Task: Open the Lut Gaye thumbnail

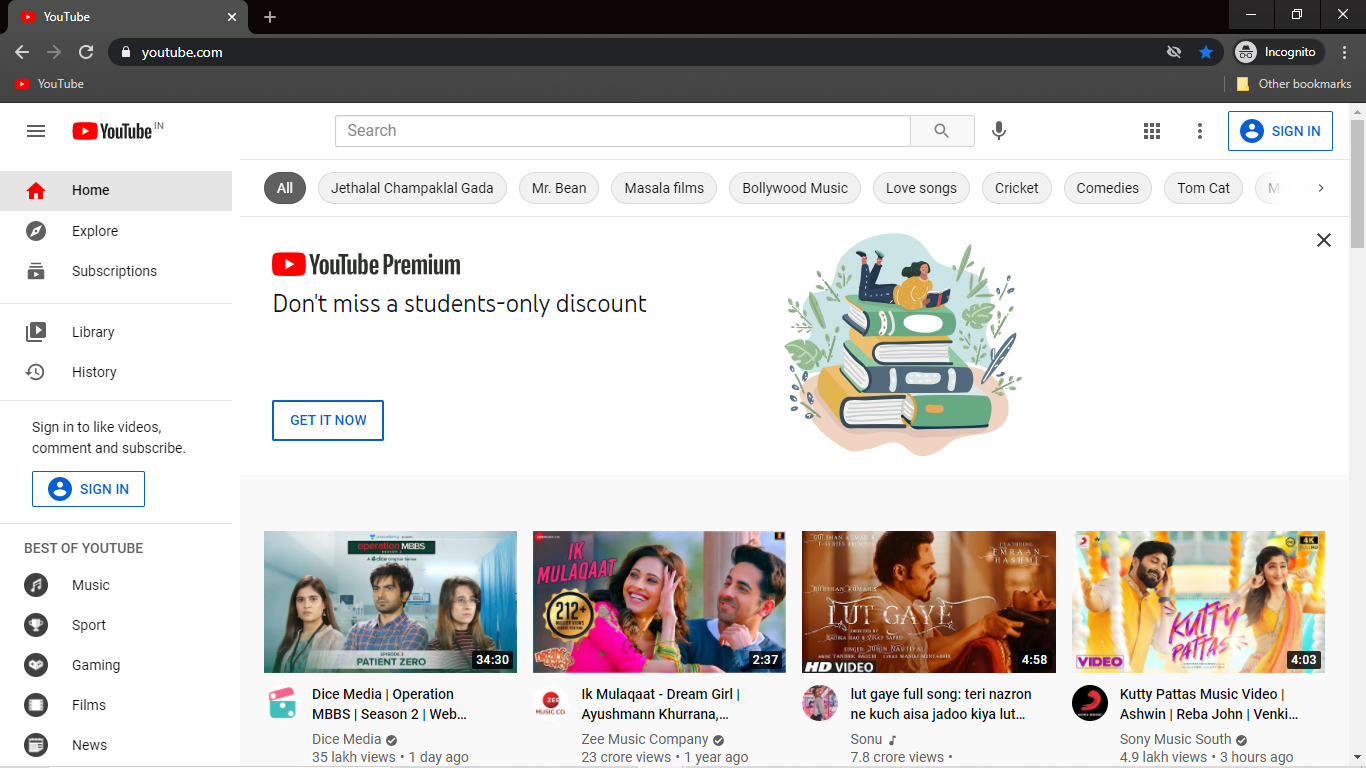Action: pos(929,602)
